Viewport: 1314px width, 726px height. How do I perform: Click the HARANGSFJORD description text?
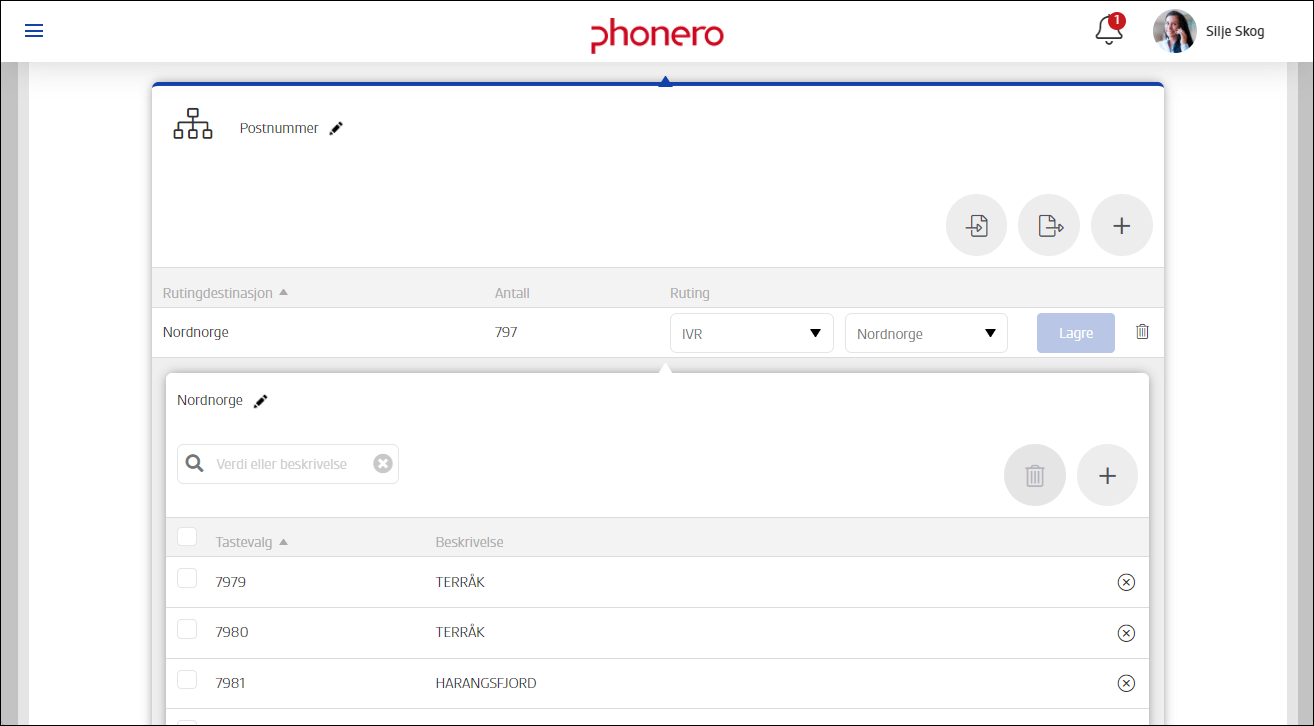[x=486, y=683]
